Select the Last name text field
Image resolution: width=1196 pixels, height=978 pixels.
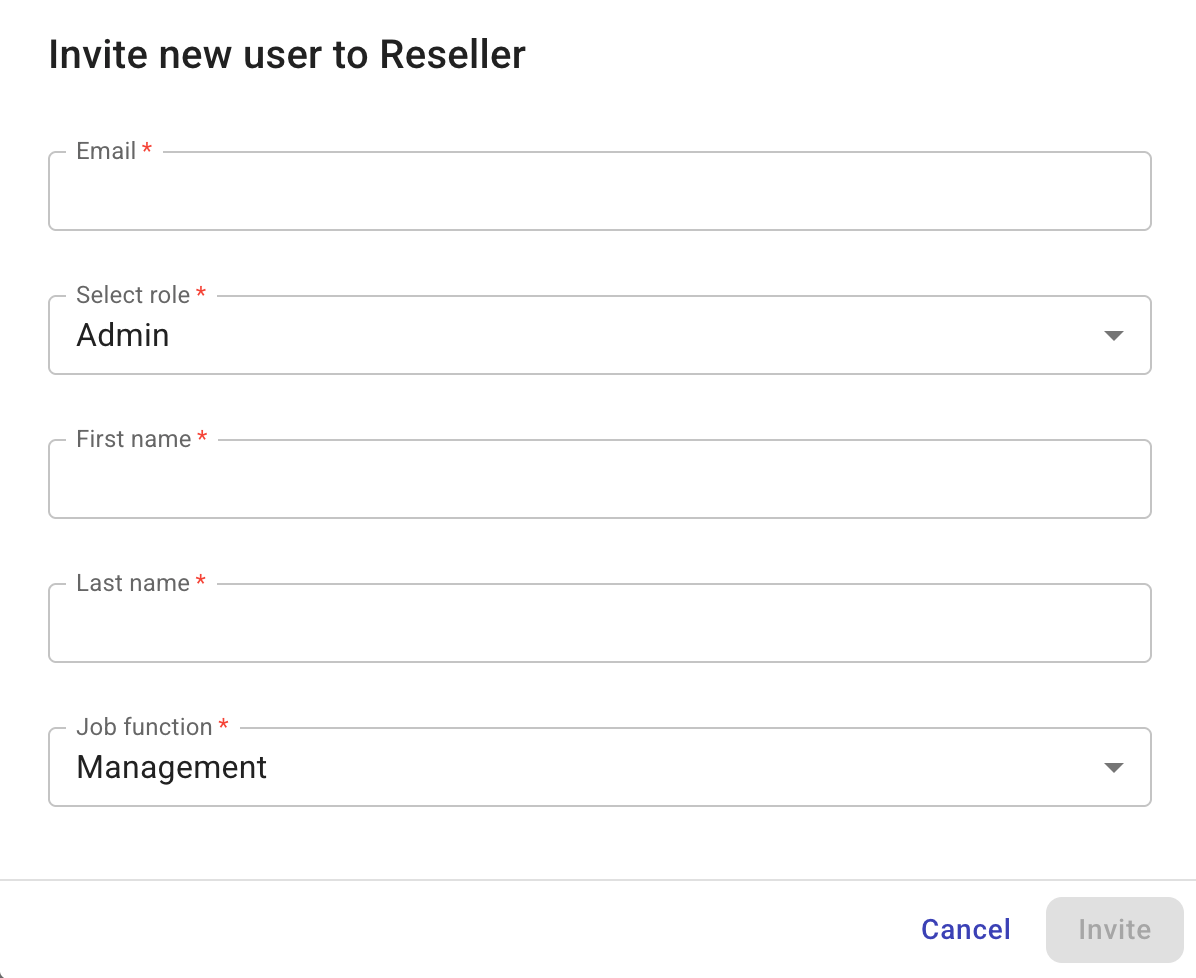click(600, 623)
